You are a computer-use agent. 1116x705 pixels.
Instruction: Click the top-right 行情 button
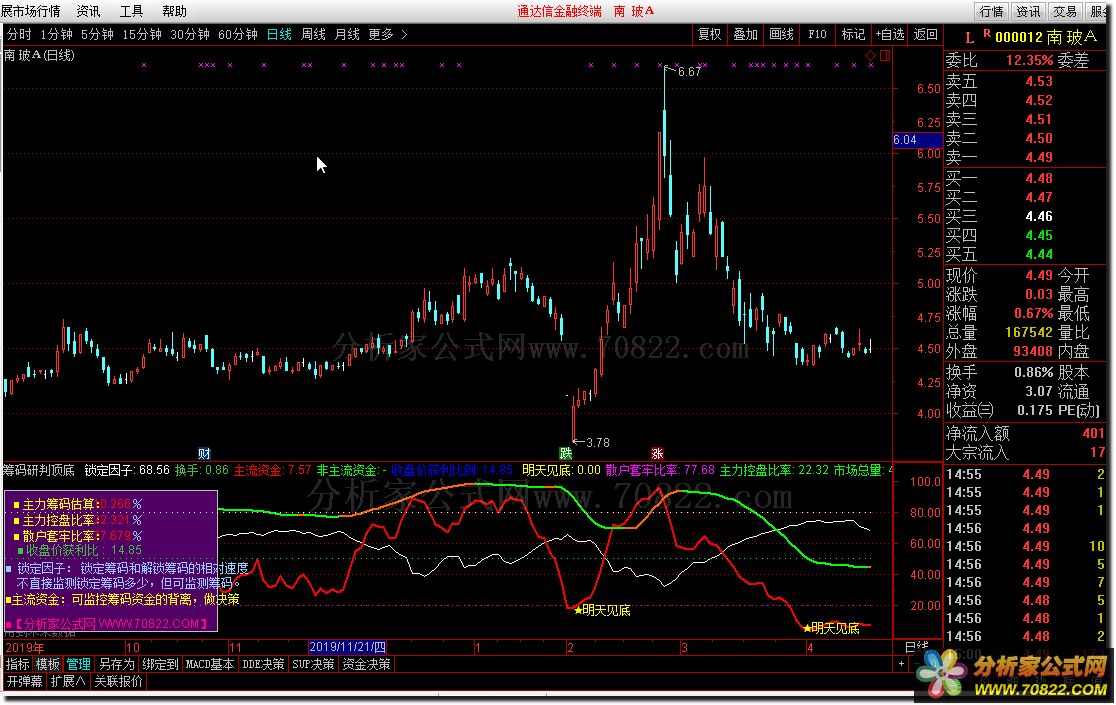tap(991, 11)
